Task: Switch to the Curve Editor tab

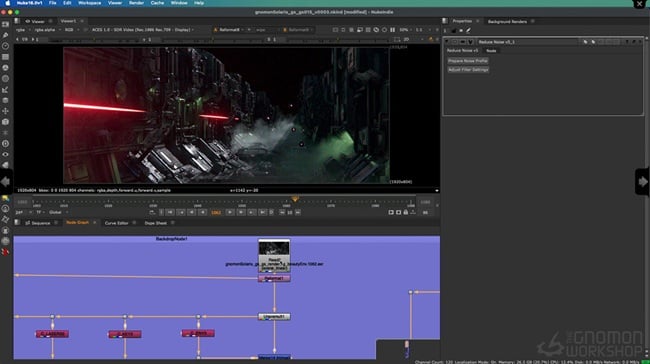Action: point(116,223)
